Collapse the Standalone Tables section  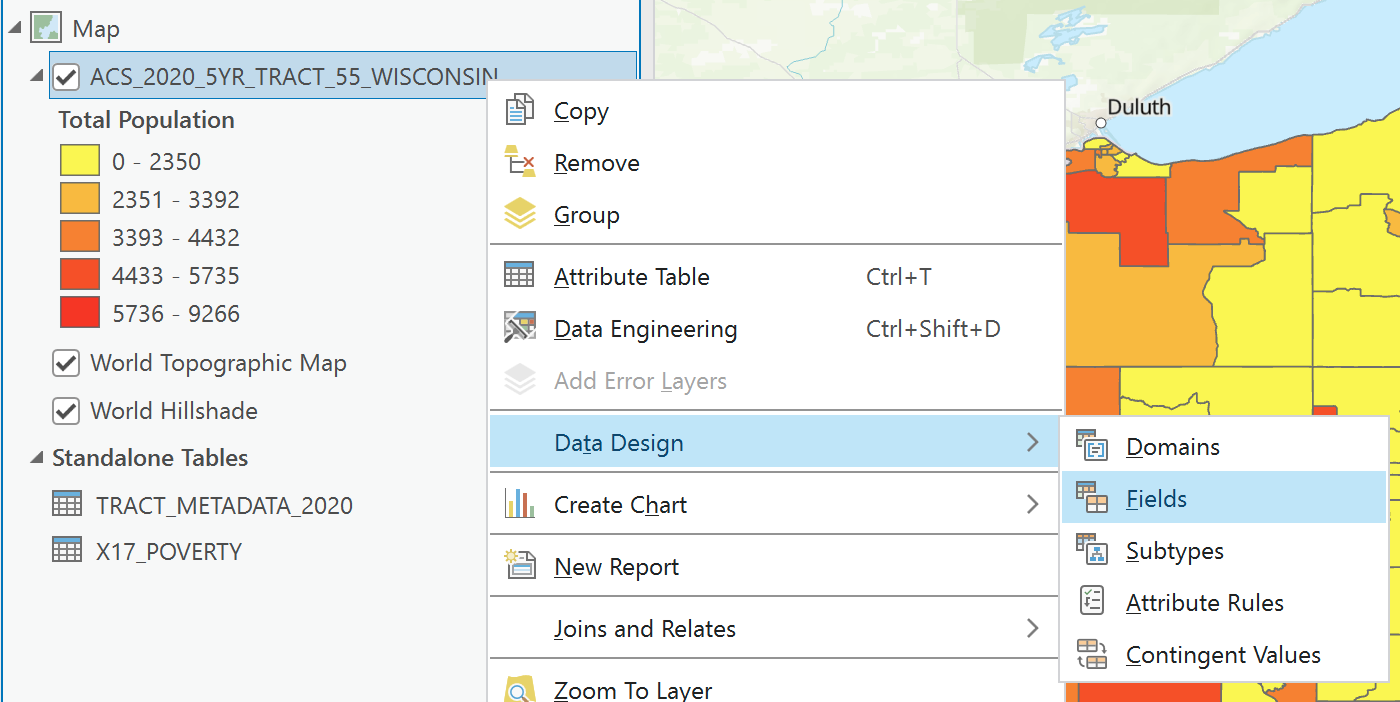(x=36, y=458)
